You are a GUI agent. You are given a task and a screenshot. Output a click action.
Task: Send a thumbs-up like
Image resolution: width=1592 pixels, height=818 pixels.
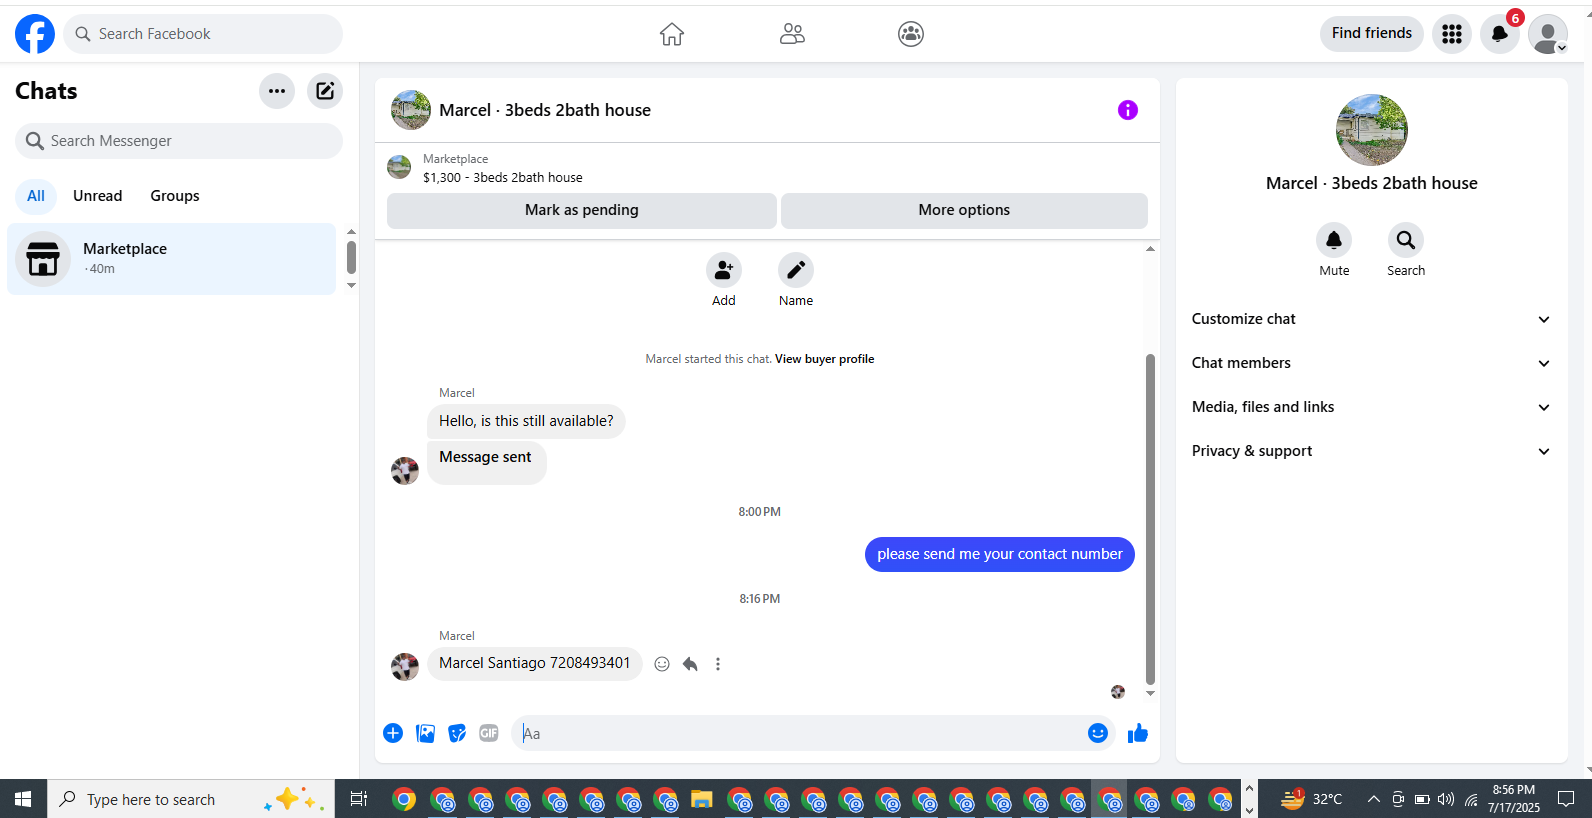click(x=1138, y=733)
